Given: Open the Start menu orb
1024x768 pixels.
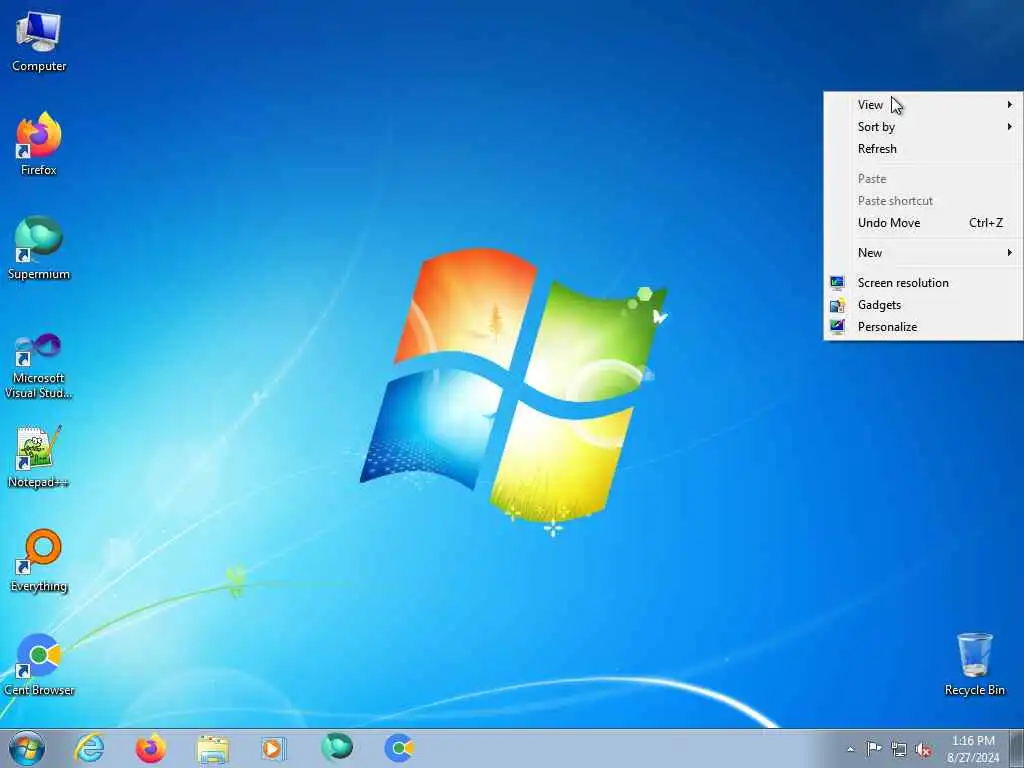Looking at the screenshot, I should (x=27, y=748).
